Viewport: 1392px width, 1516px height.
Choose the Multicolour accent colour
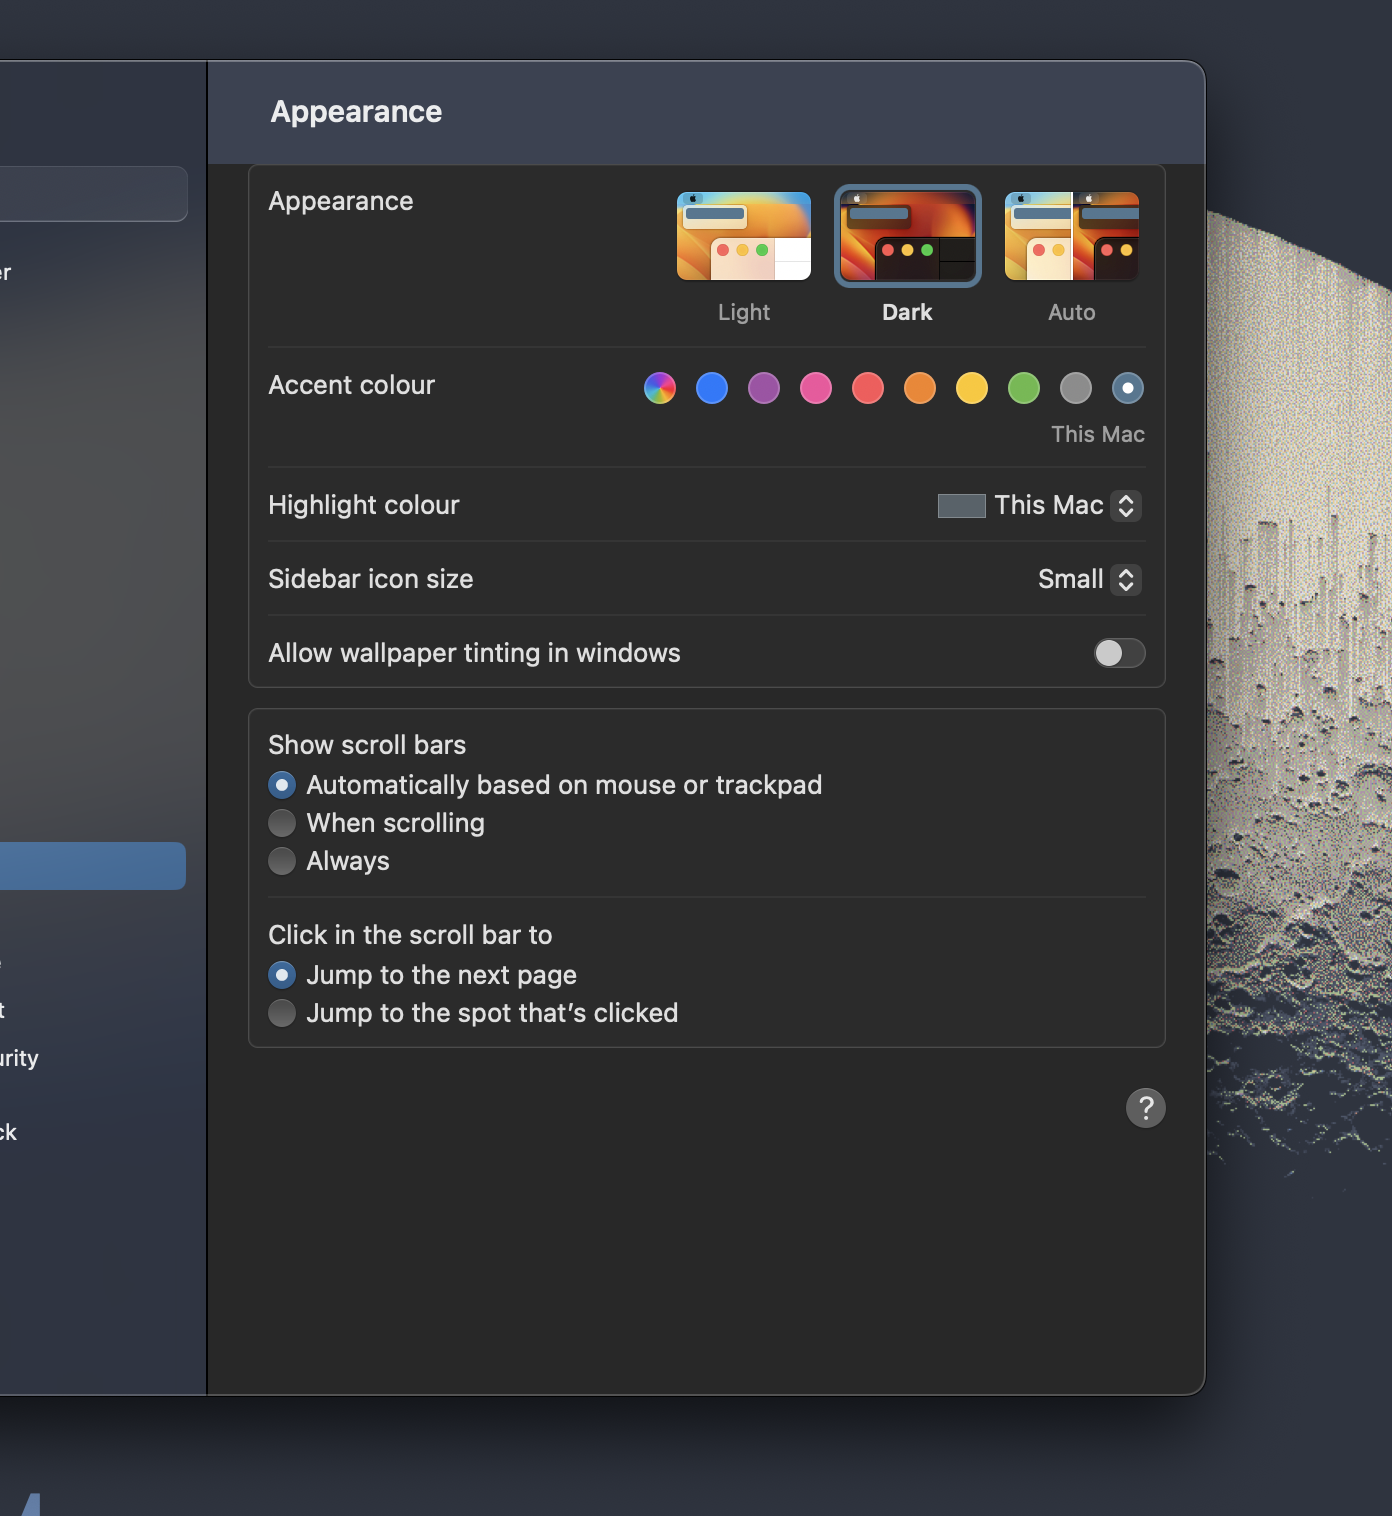(660, 388)
